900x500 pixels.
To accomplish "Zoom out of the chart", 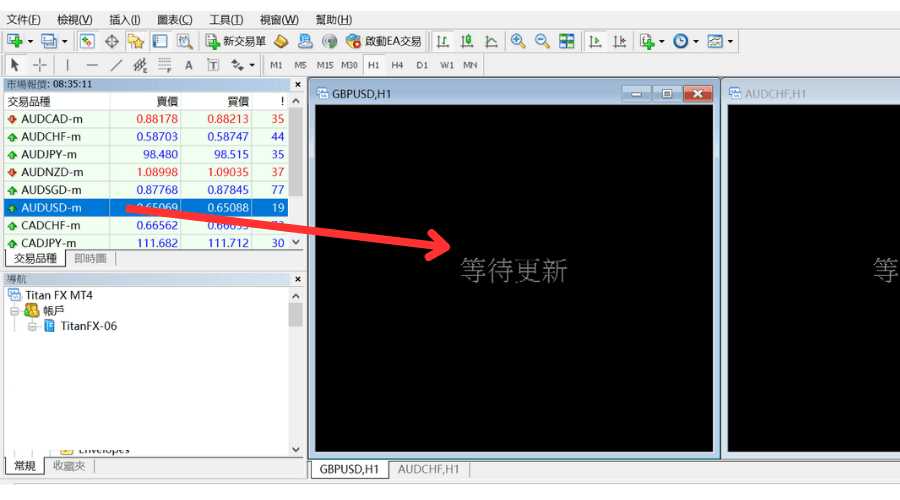I will [542, 41].
